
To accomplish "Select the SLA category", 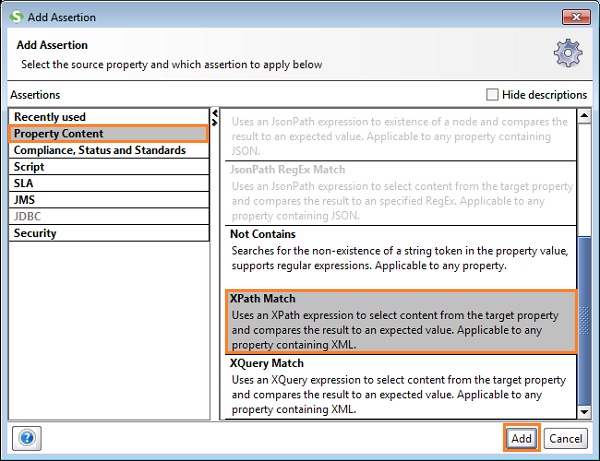I will click(x=24, y=184).
